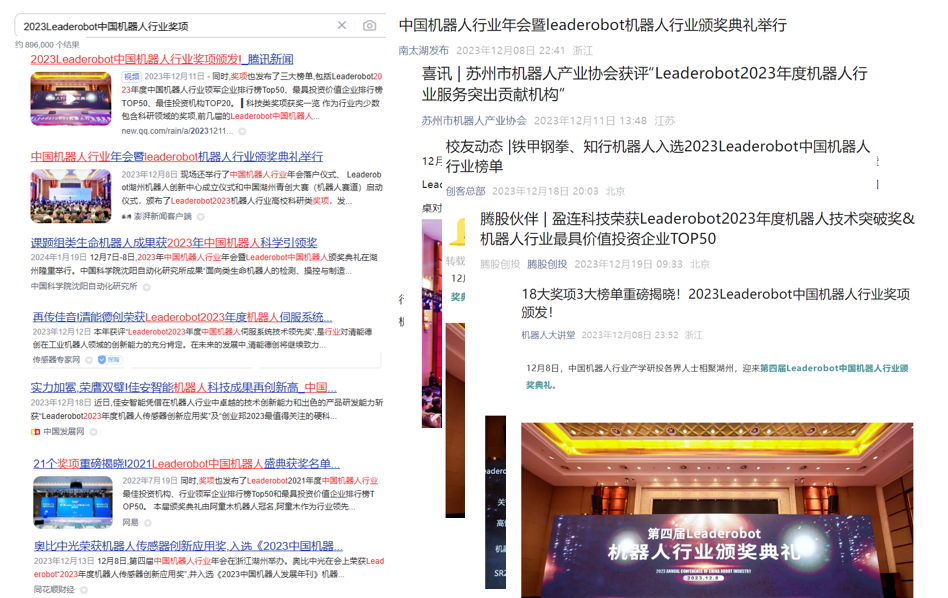Image resolution: width=948 pixels, height=598 pixels.
Task: Click the blue shield '保障' badge
Action: [x=109, y=360]
